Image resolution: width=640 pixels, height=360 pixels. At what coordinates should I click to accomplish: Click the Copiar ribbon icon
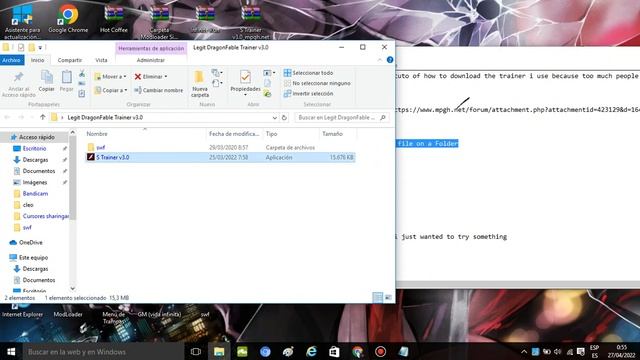click(47, 81)
